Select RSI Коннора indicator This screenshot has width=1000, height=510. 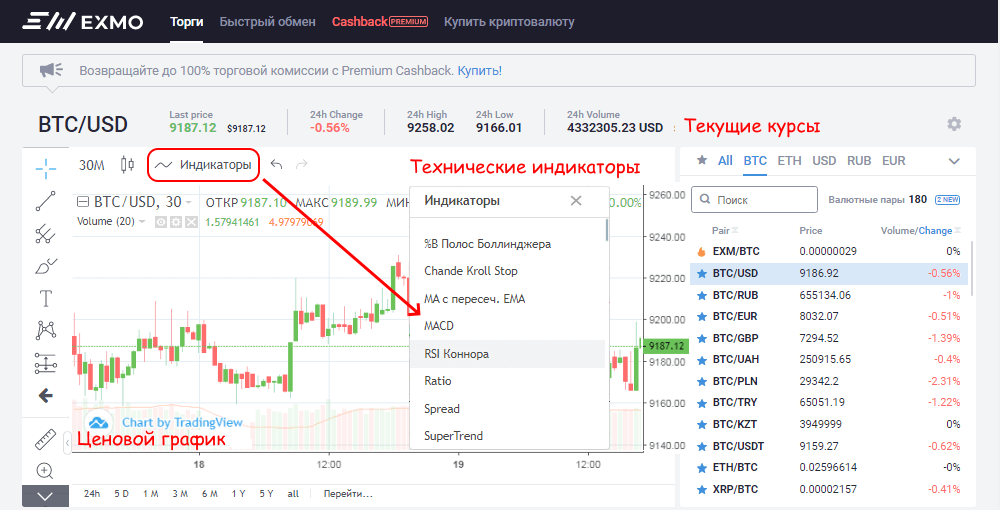pos(507,354)
